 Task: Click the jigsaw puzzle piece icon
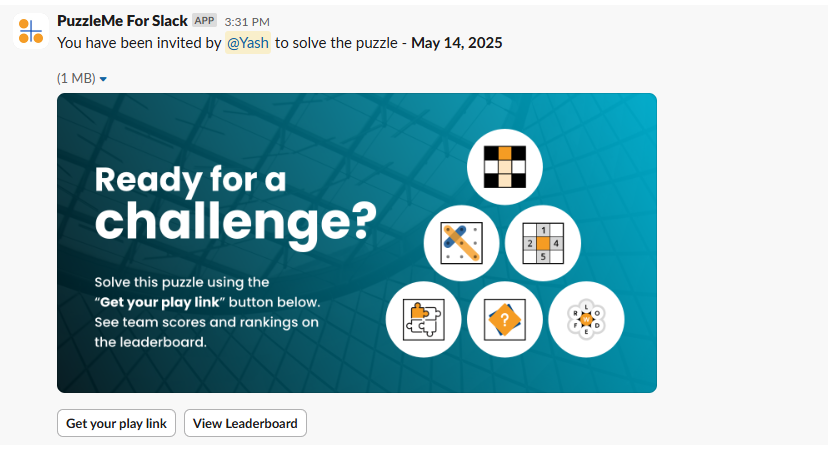pyautogui.click(x=424, y=320)
